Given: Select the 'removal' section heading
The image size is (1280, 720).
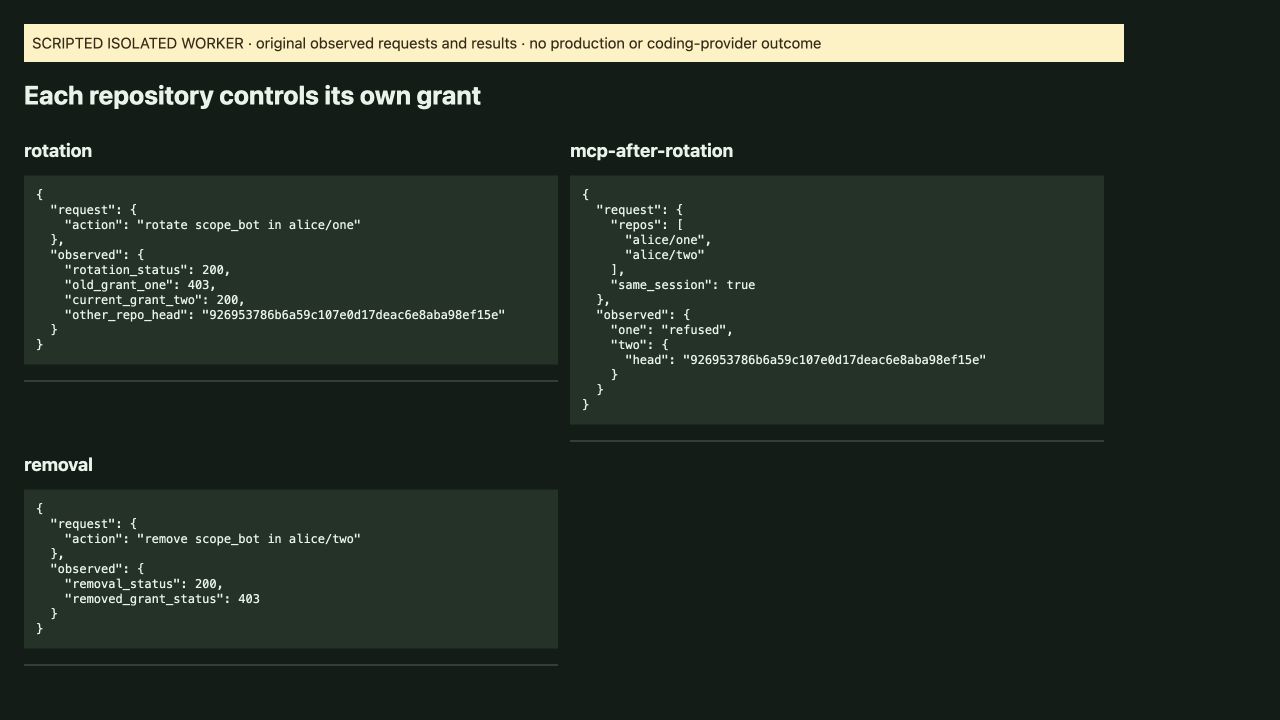Looking at the screenshot, I should click(x=58, y=465).
